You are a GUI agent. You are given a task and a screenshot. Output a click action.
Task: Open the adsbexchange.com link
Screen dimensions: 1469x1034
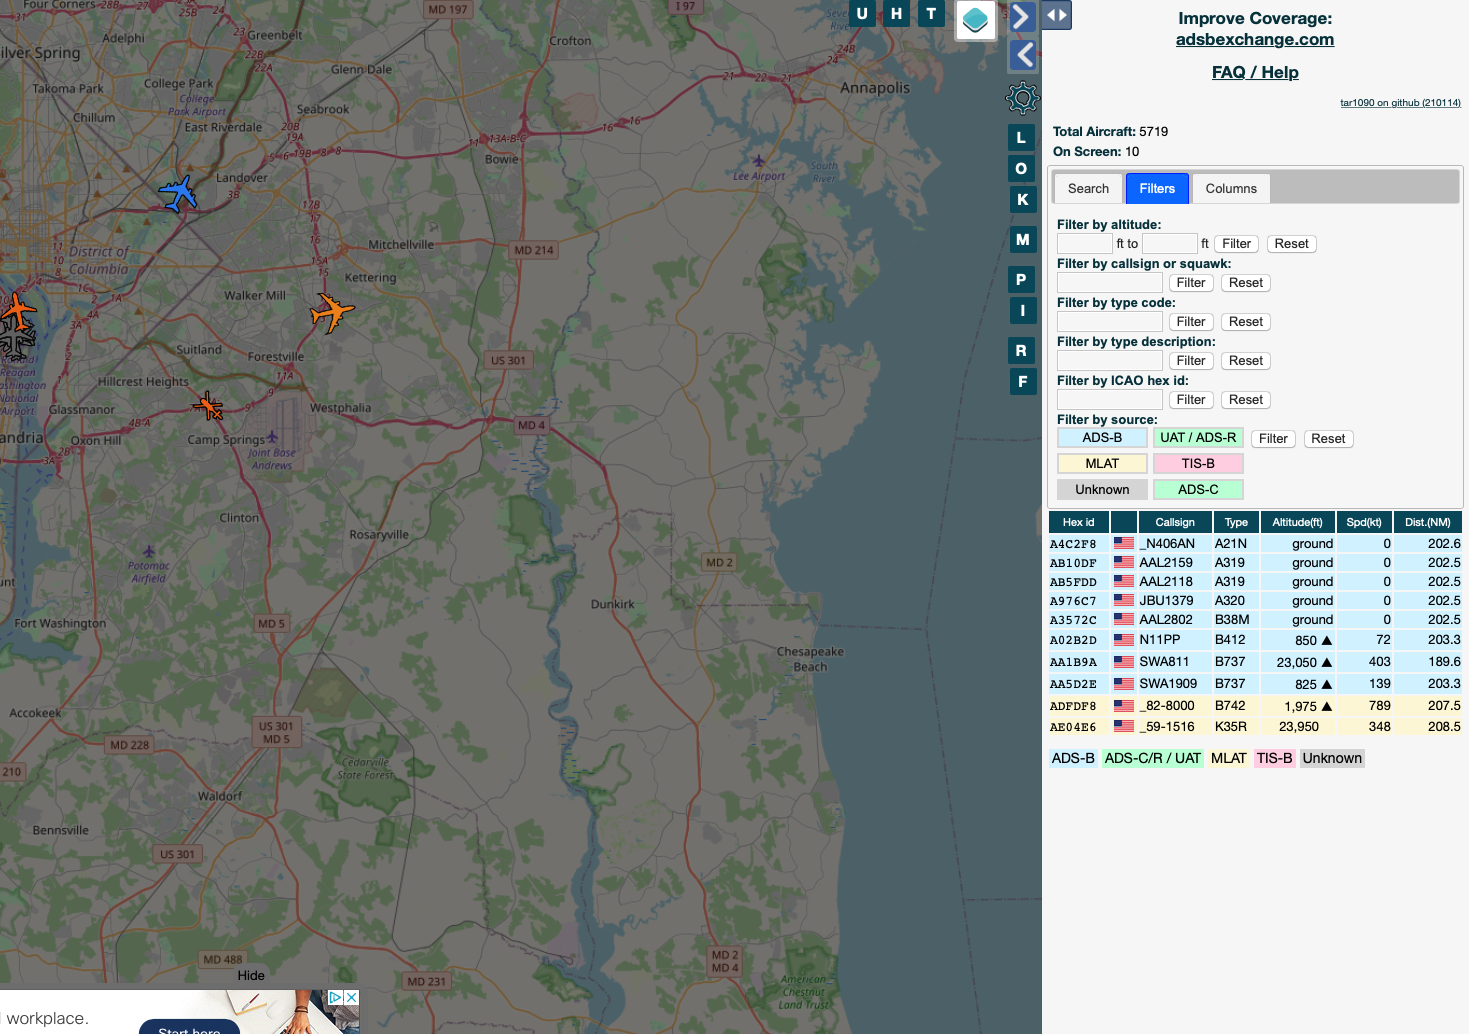click(1255, 40)
